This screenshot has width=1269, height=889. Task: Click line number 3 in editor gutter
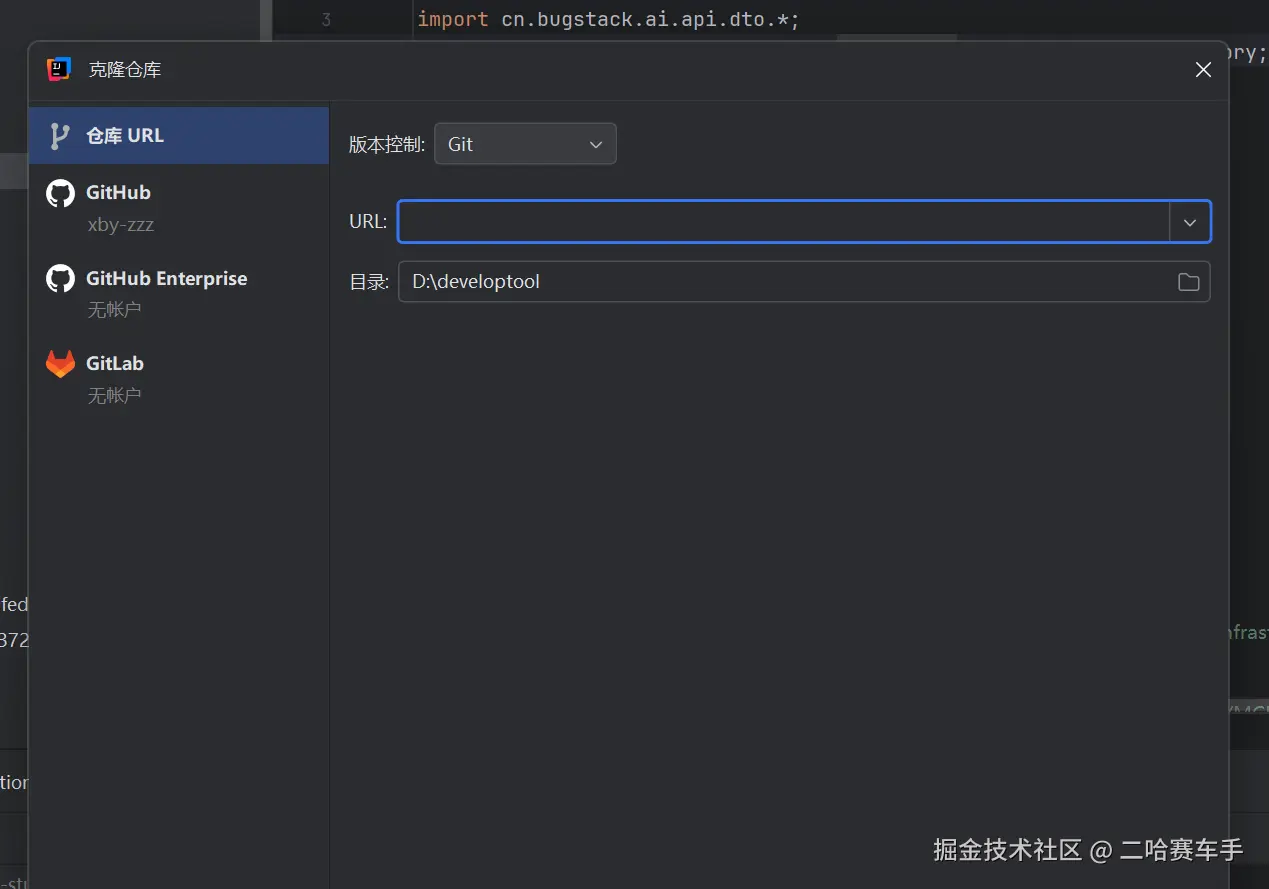[x=326, y=20]
